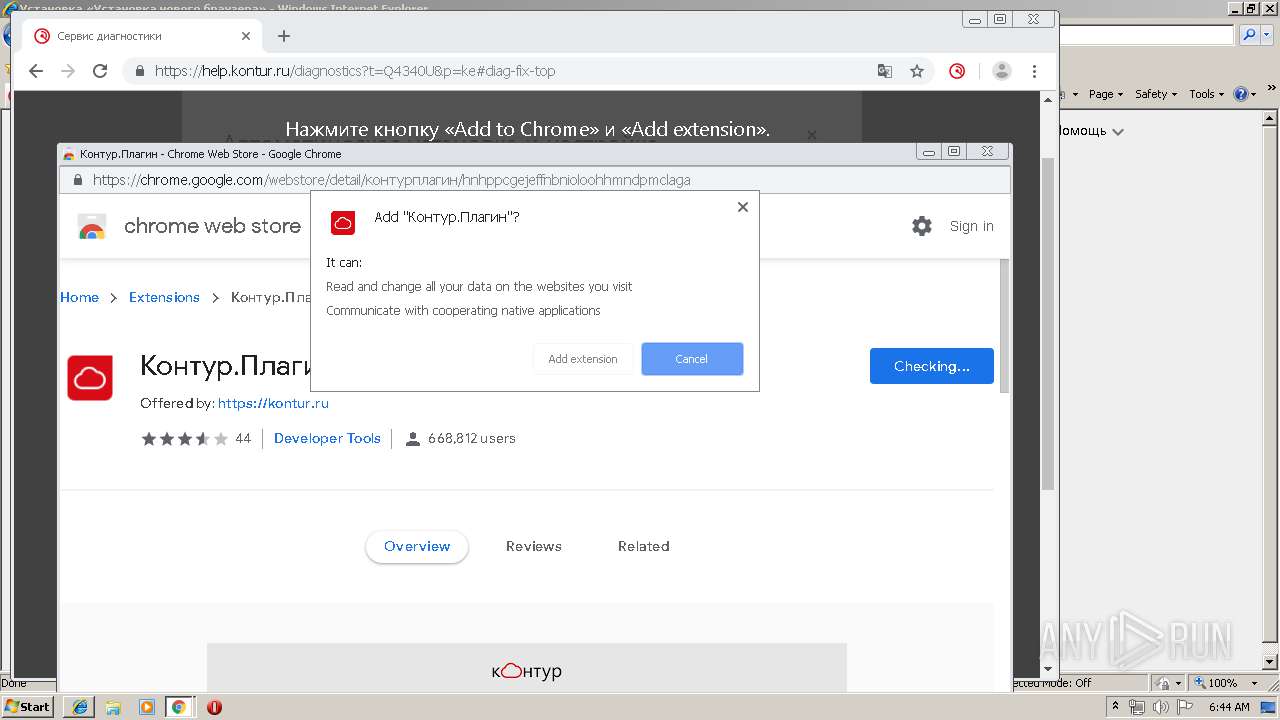The height and width of the screenshot is (720, 1280).
Task: Close the Add Контур.Плагин dialog
Action: tap(742, 207)
